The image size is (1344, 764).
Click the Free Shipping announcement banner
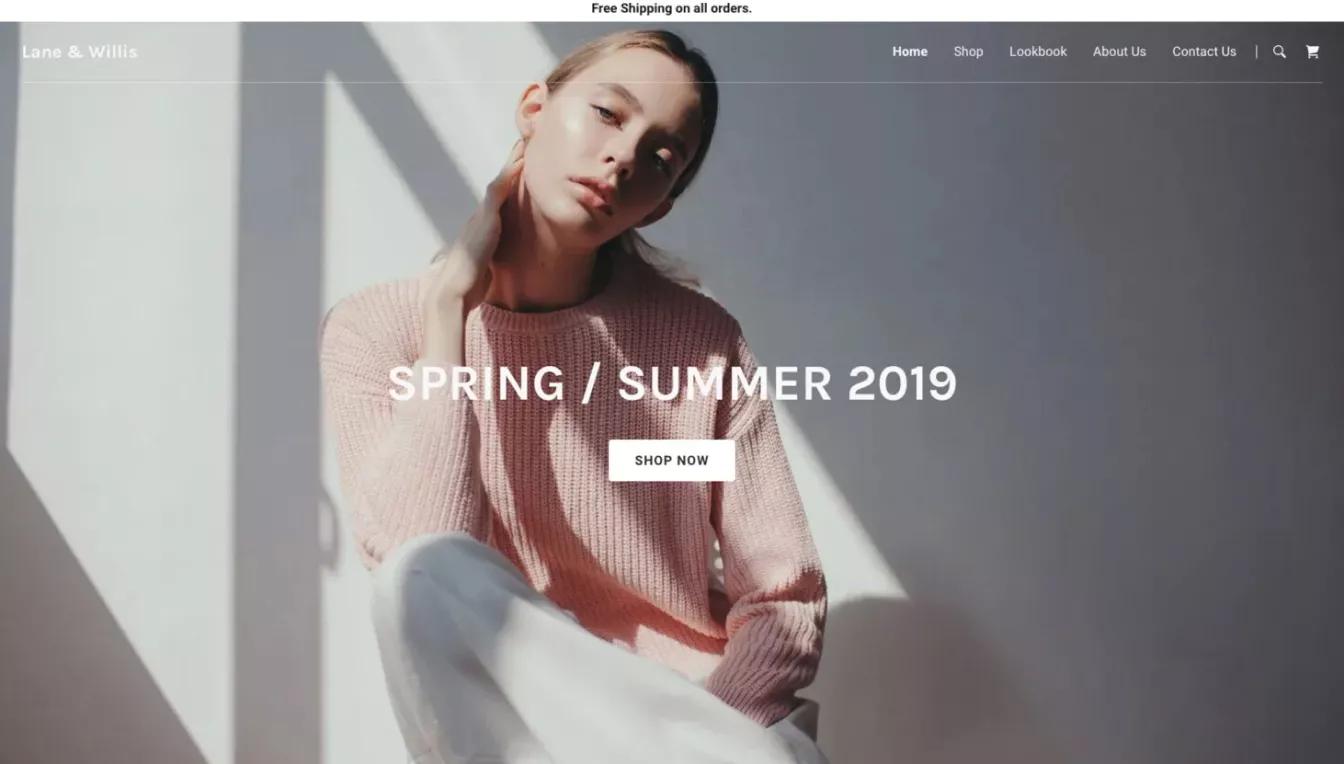click(x=672, y=9)
